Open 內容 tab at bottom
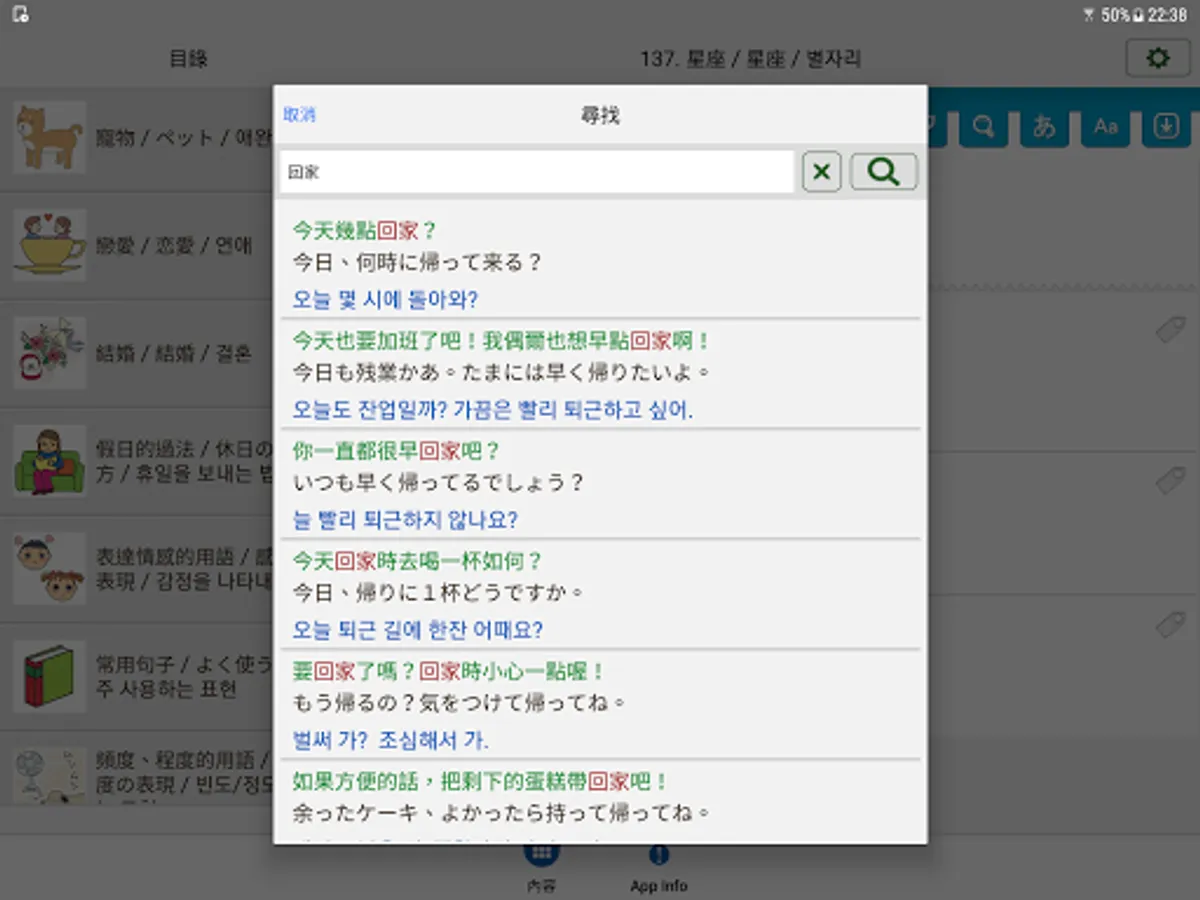Image resolution: width=1200 pixels, height=900 pixels. [x=541, y=870]
